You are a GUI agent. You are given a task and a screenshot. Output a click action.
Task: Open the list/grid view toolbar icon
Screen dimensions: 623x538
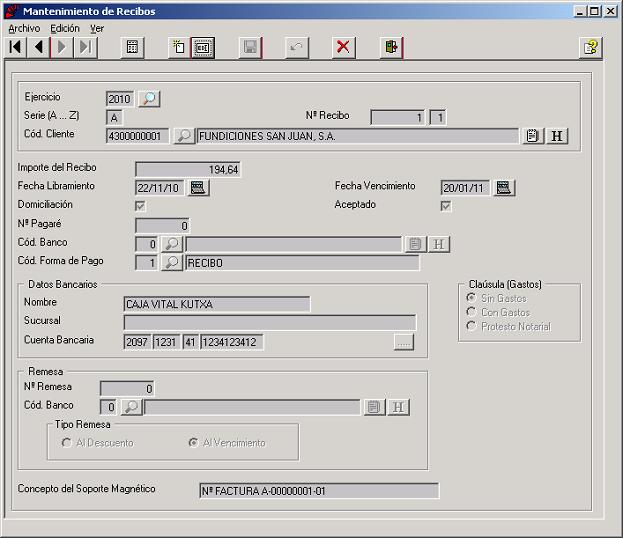tap(132, 48)
